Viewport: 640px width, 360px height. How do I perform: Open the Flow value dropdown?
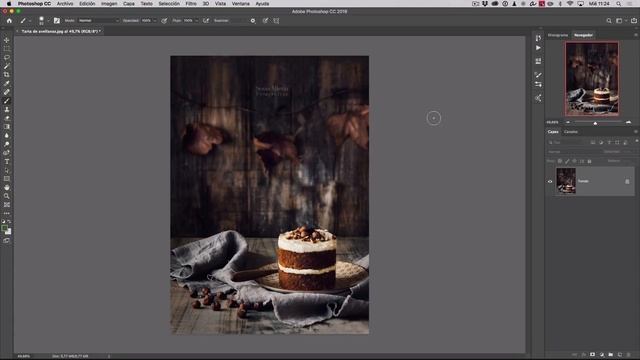pyautogui.click(x=196, y=20)
